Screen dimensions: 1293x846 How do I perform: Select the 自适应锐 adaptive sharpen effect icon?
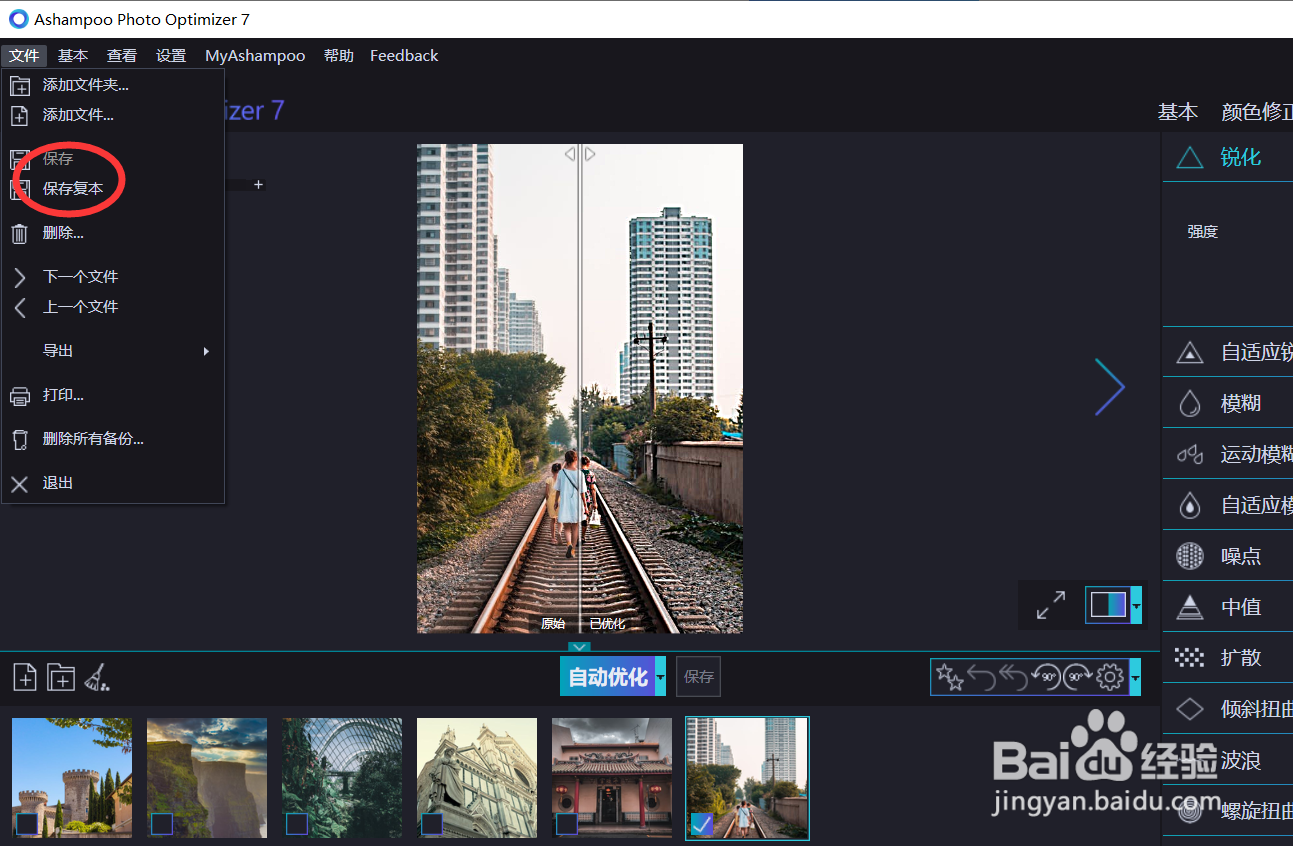(1189, 352)
